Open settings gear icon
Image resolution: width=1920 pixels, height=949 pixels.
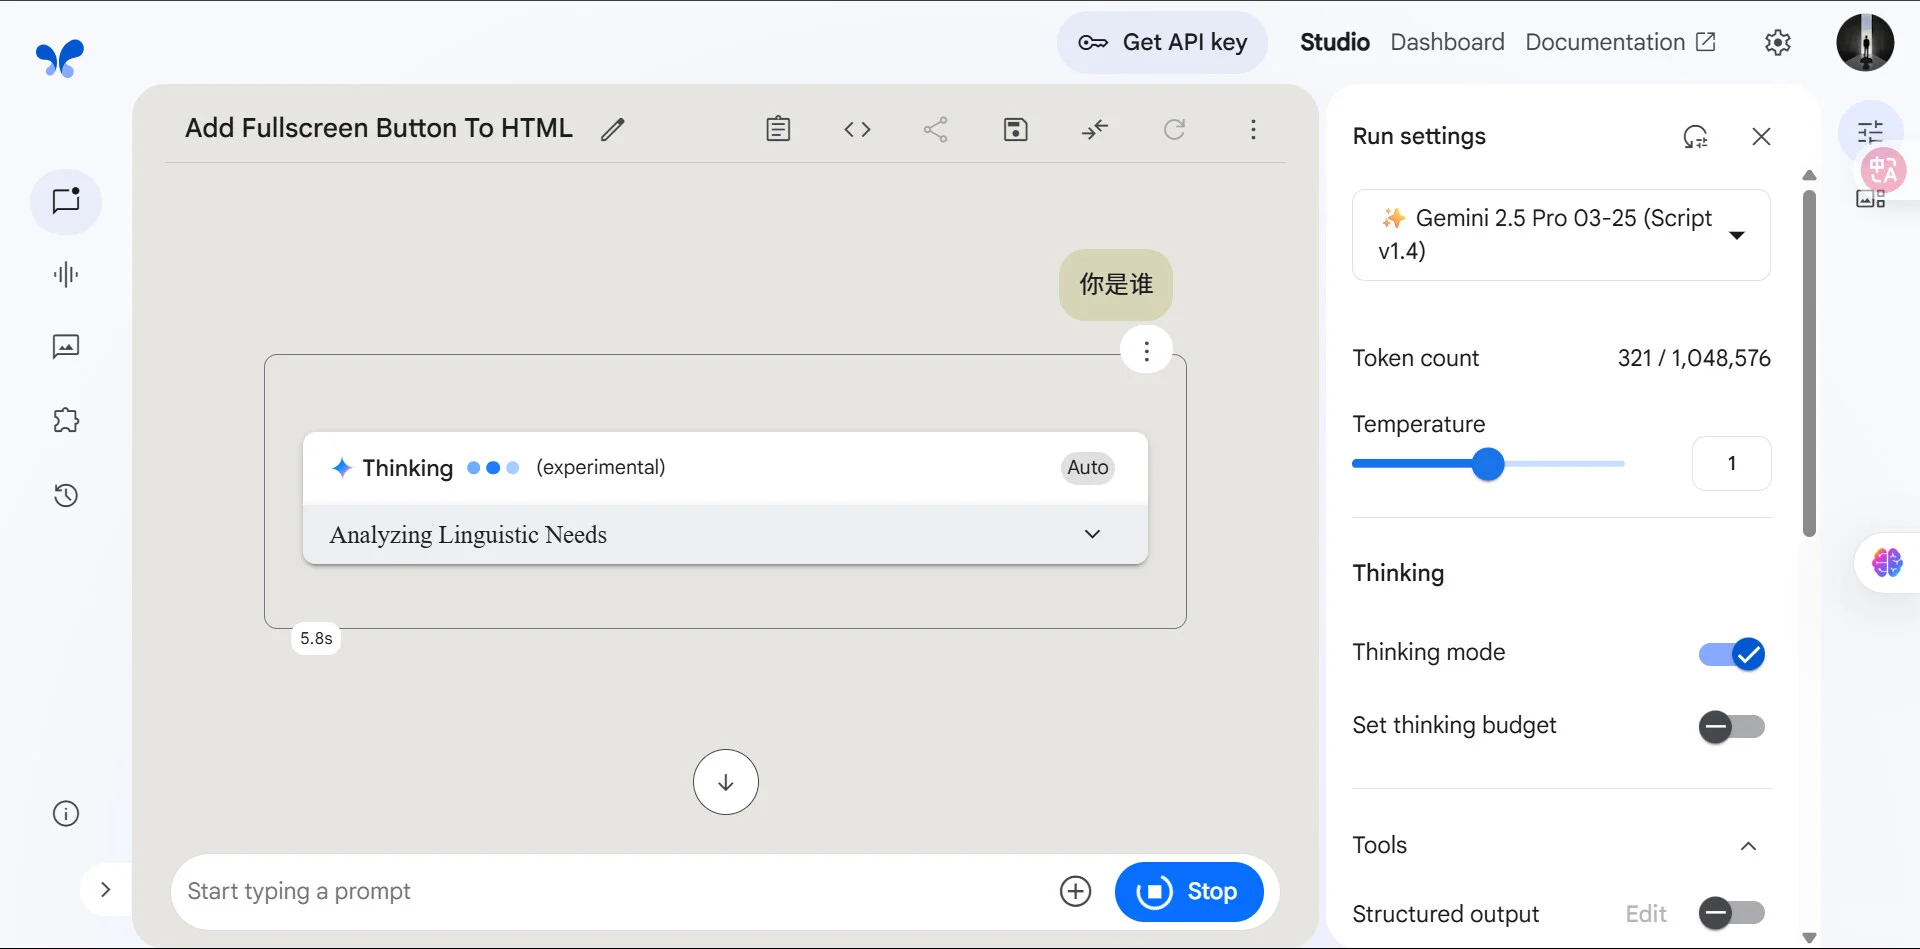pos(1777,42)
